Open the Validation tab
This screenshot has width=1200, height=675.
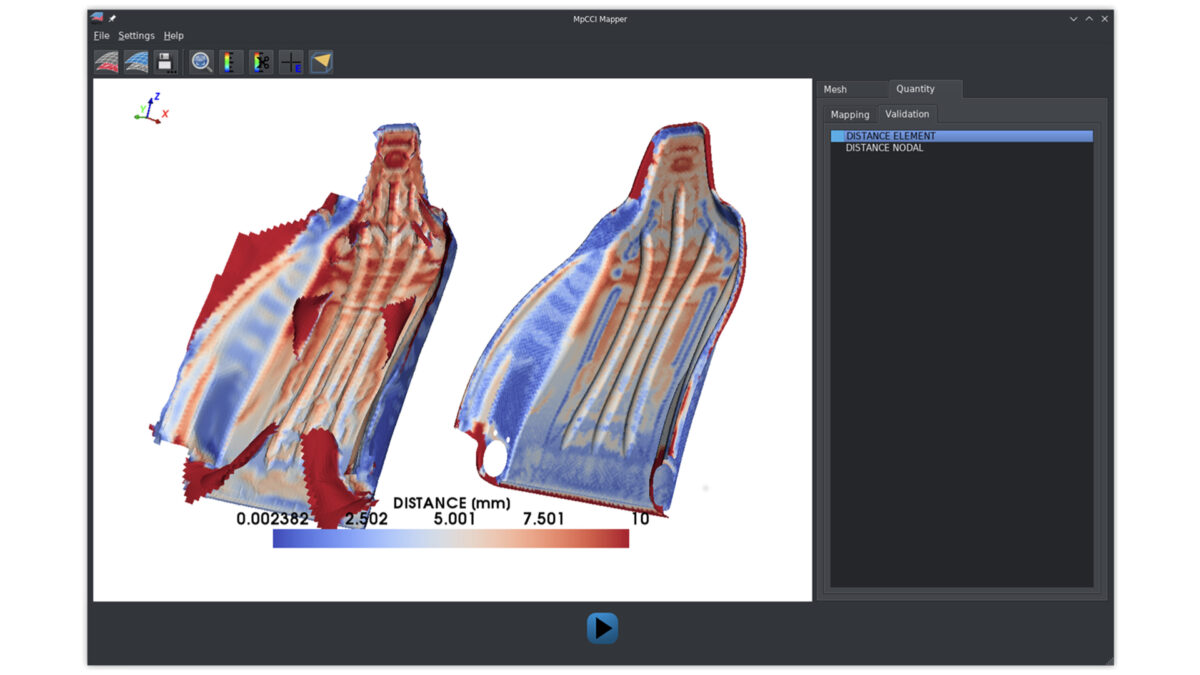tap(907, 114)
